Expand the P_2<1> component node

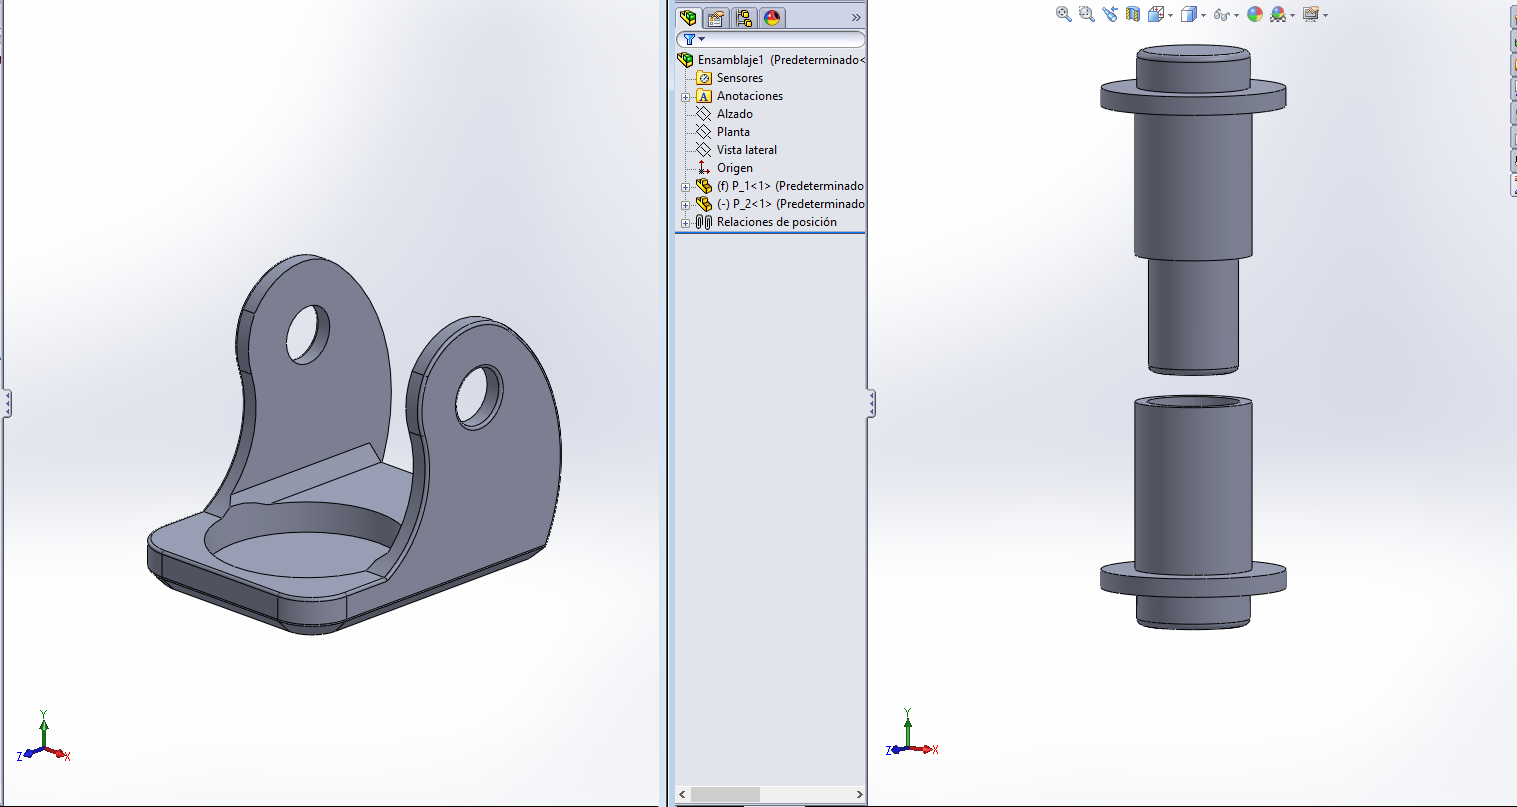click(686, 205)
